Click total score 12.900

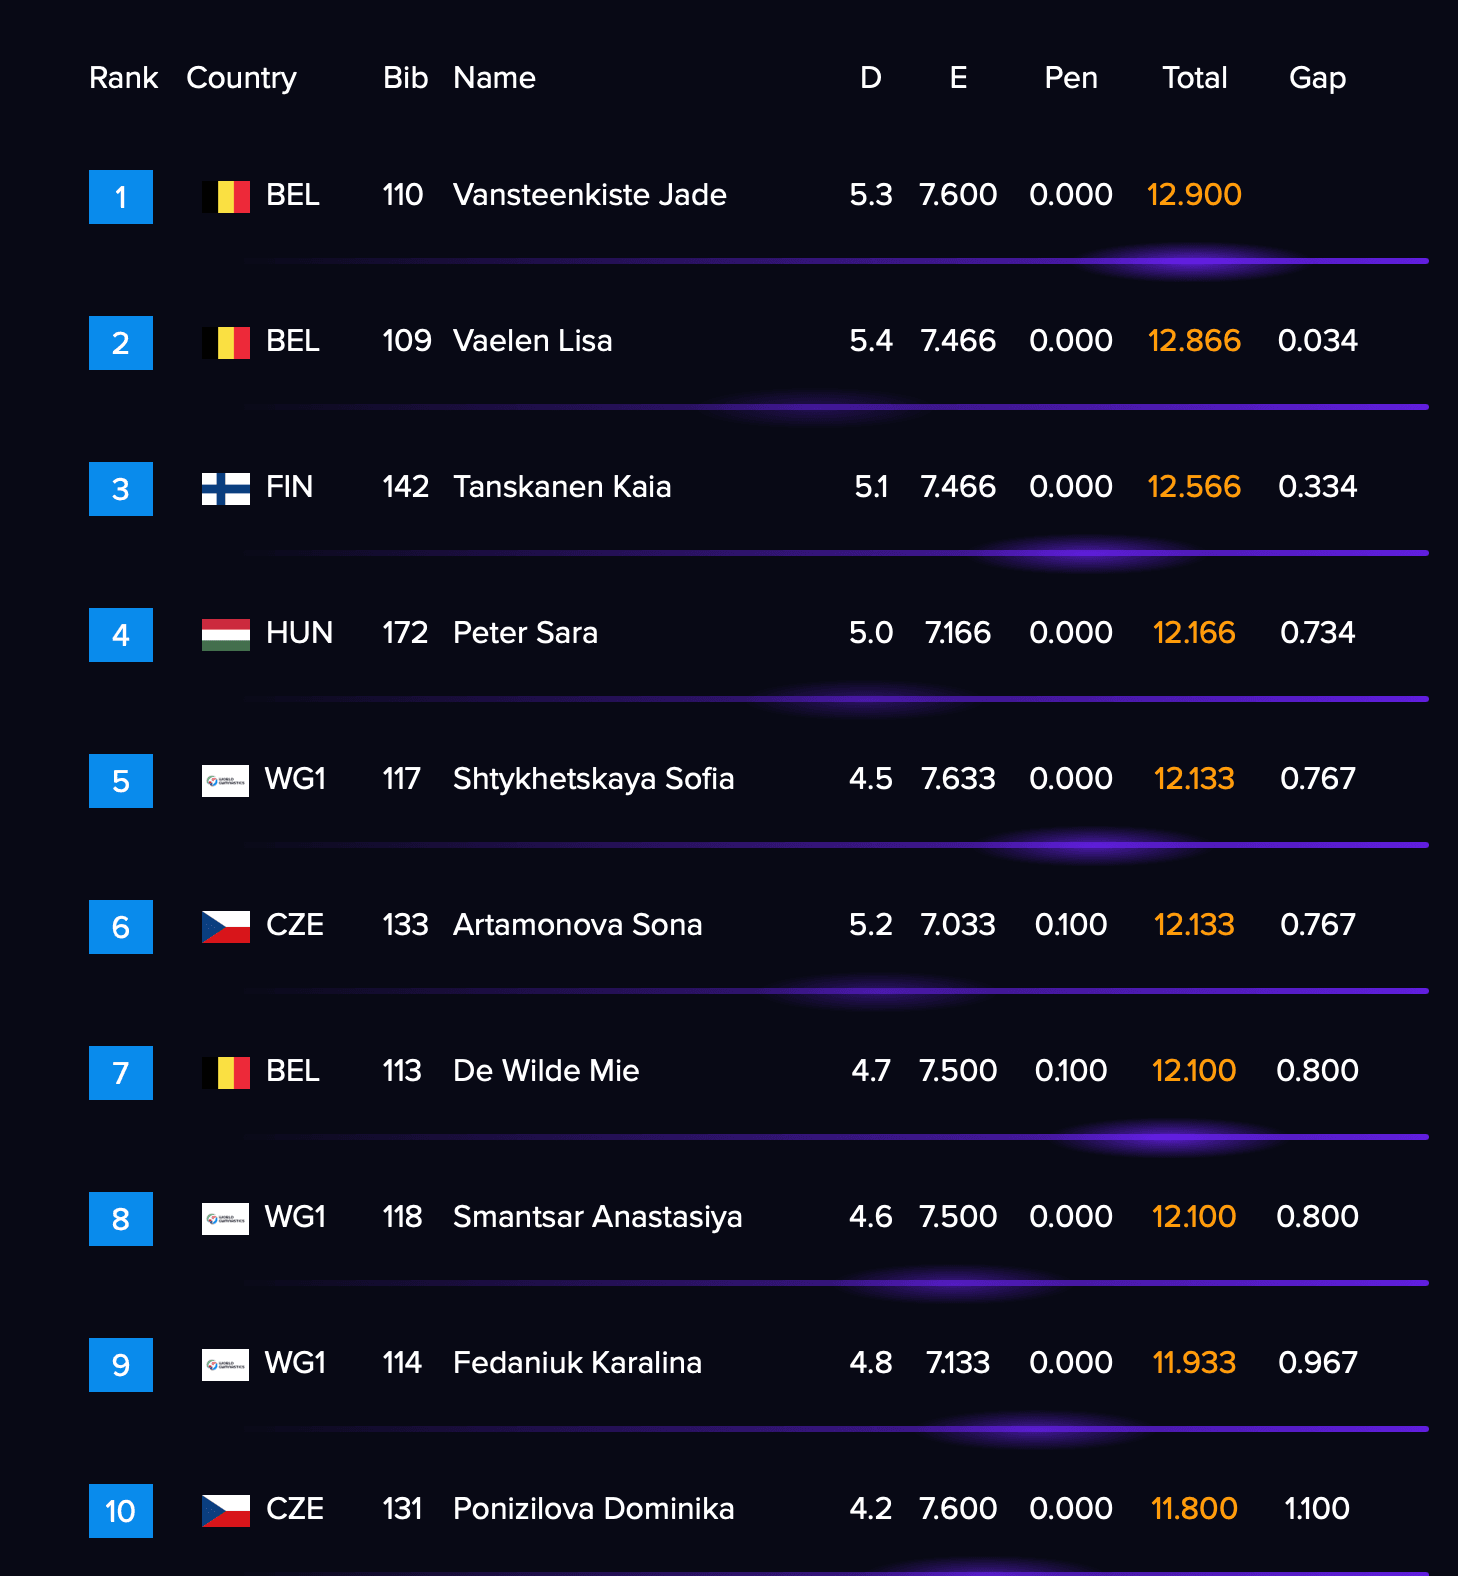[x=1194, y=195]
